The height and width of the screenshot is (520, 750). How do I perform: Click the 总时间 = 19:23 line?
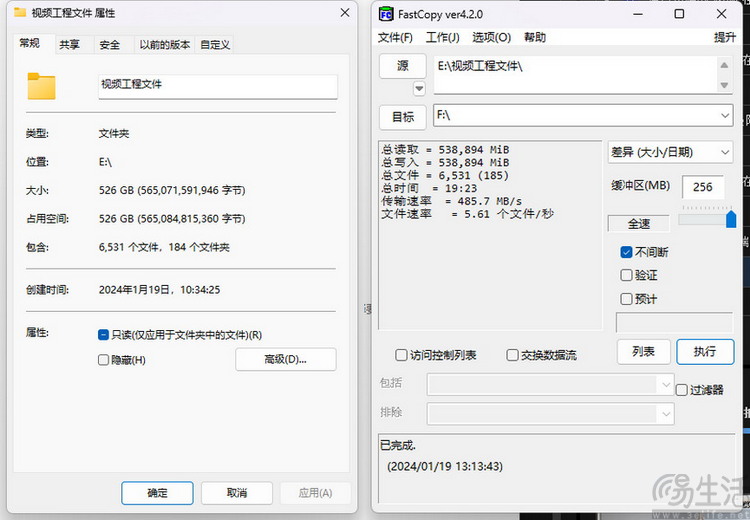click(429, 188)
